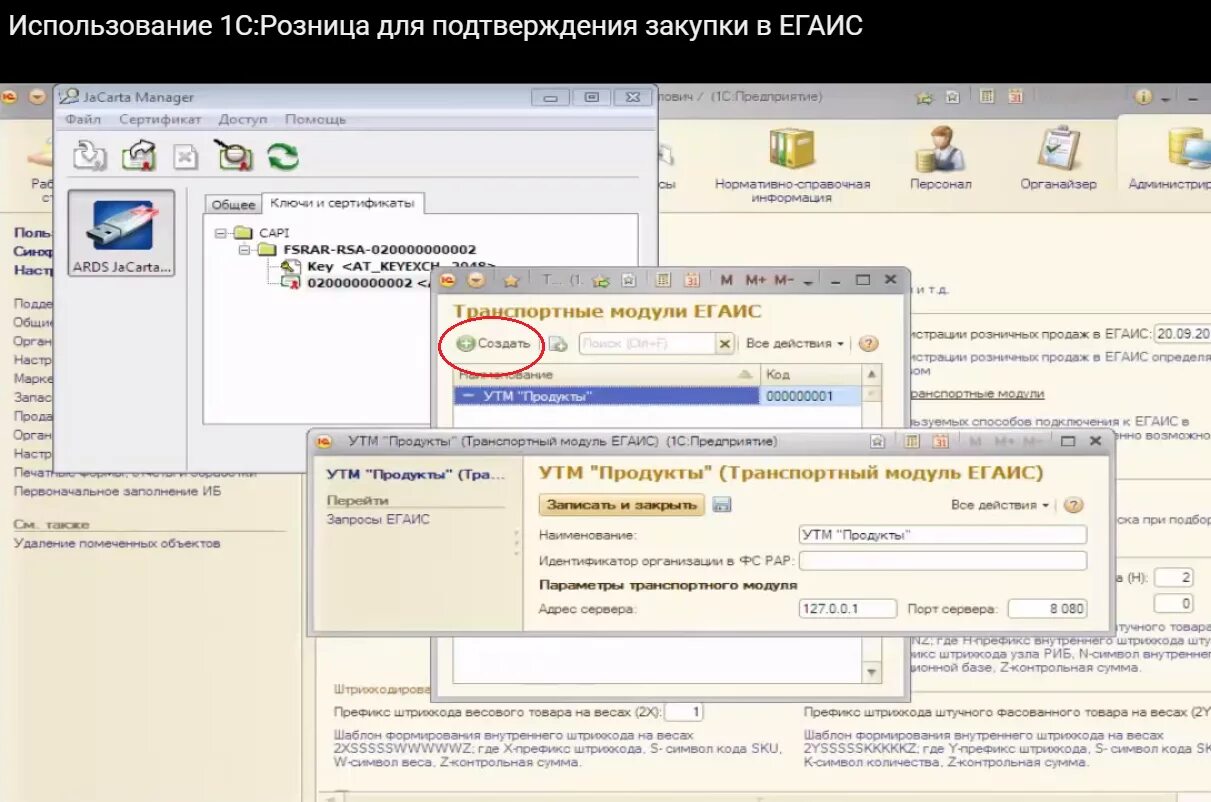Open Первоначальное заполнение ИБ link

(x=117, y=492)
